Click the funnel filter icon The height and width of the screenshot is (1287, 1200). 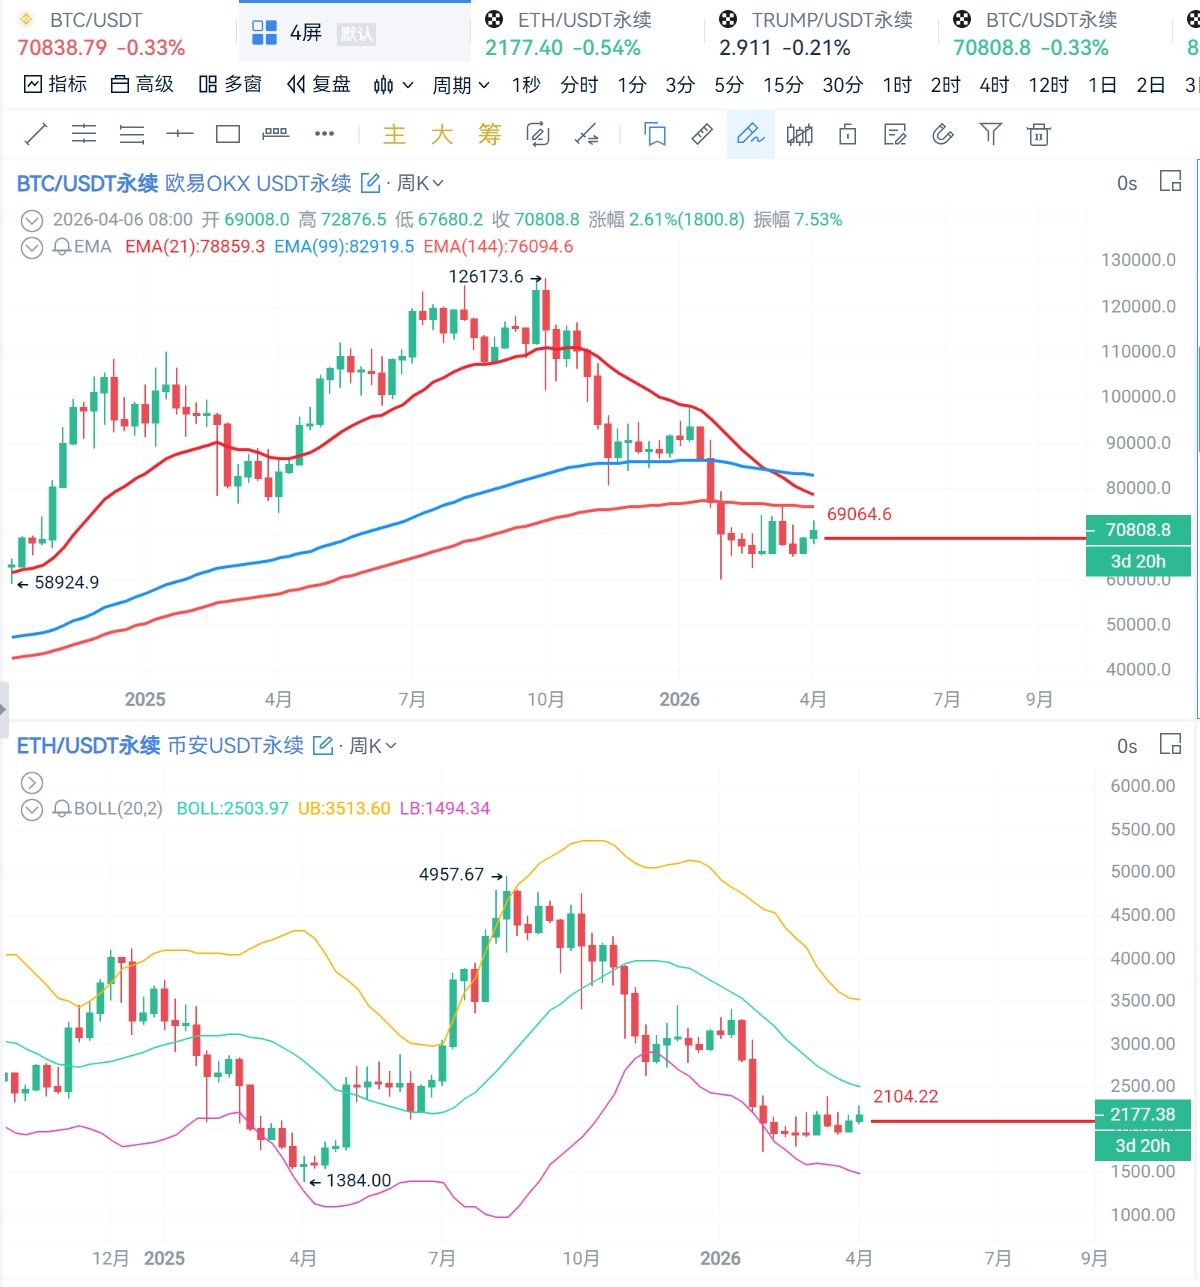[x=991, y=134]
